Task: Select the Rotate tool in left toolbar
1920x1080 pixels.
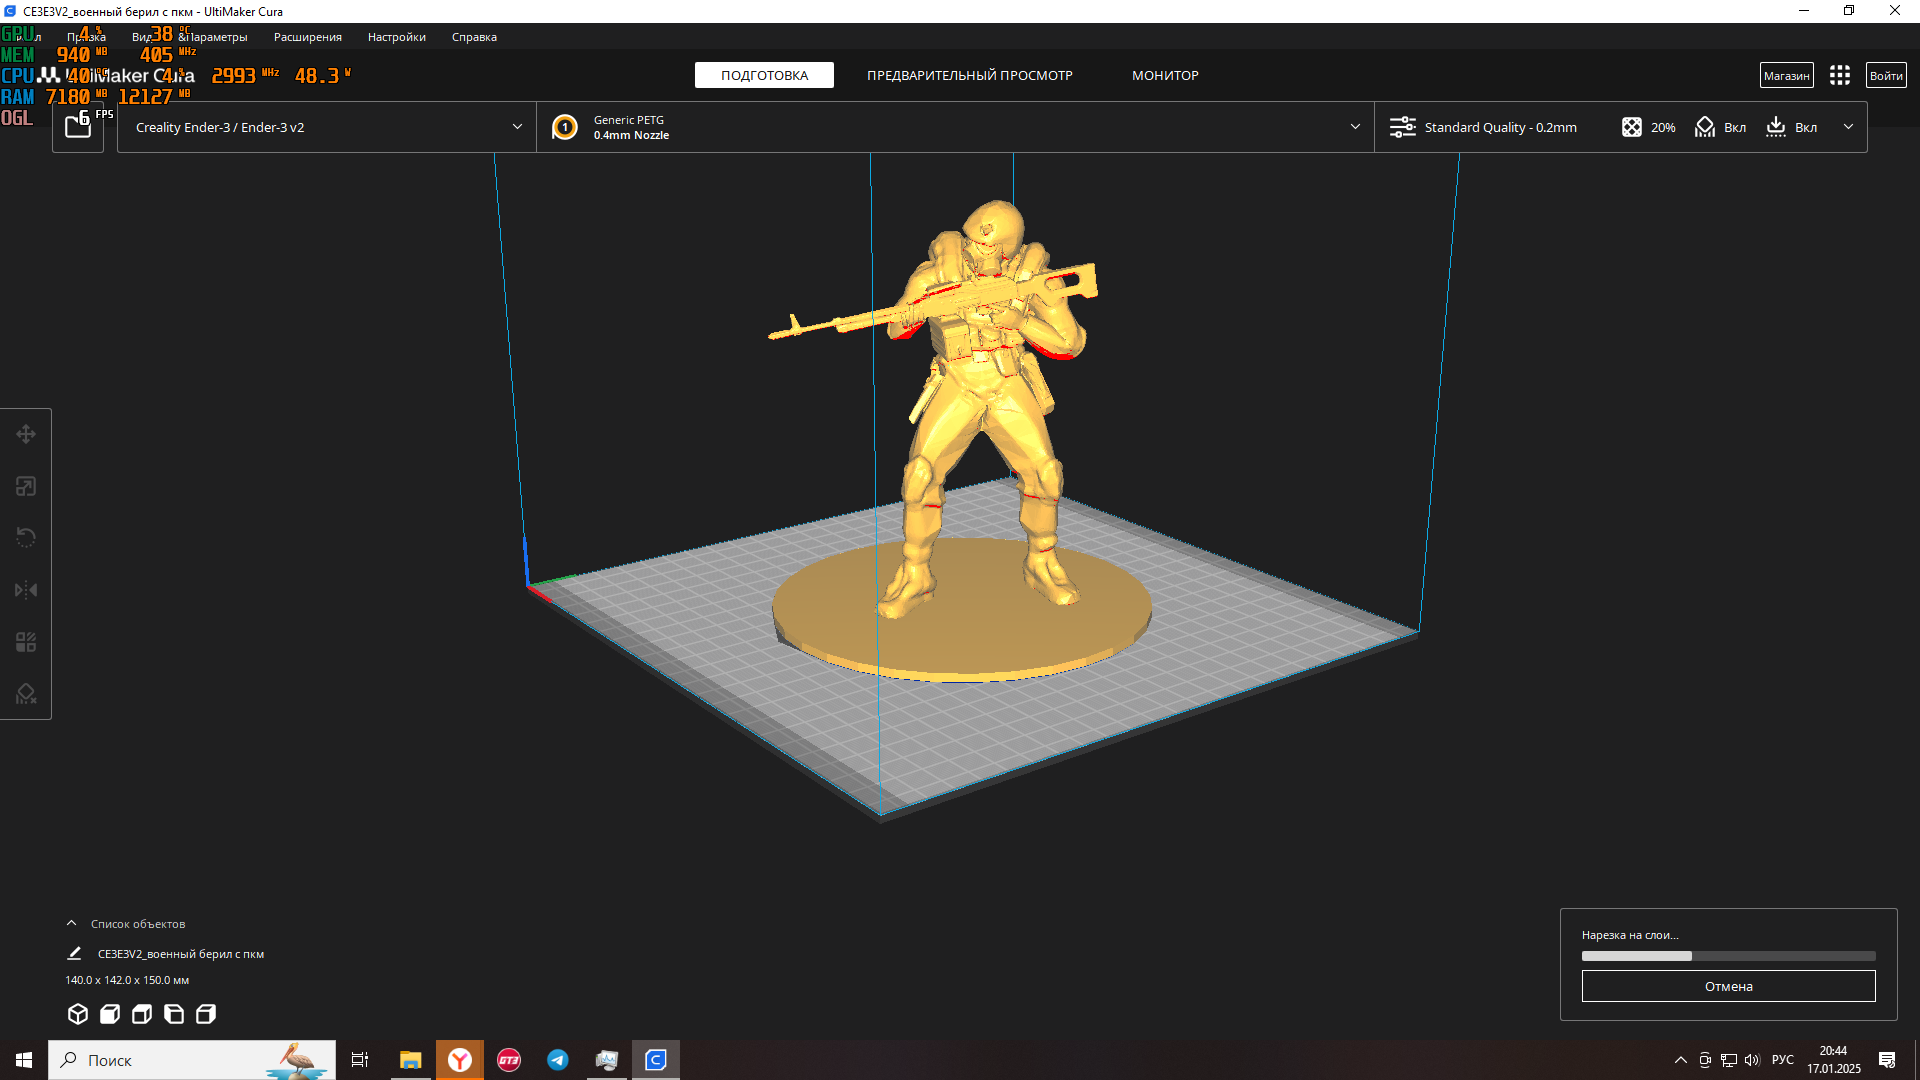Action: pyautogui.click(x=26, y=538)
